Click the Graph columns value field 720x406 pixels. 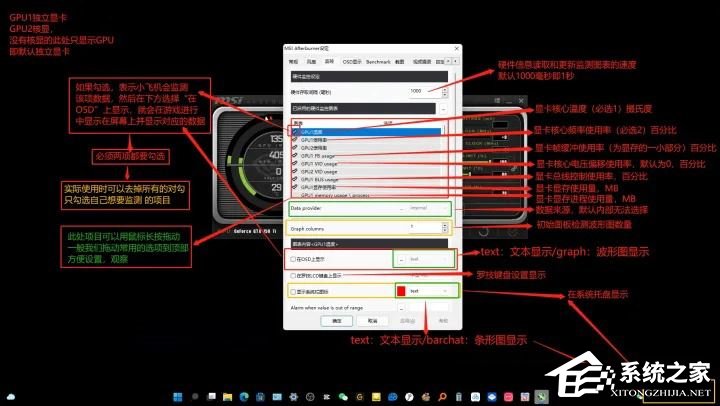coord(425,227)
